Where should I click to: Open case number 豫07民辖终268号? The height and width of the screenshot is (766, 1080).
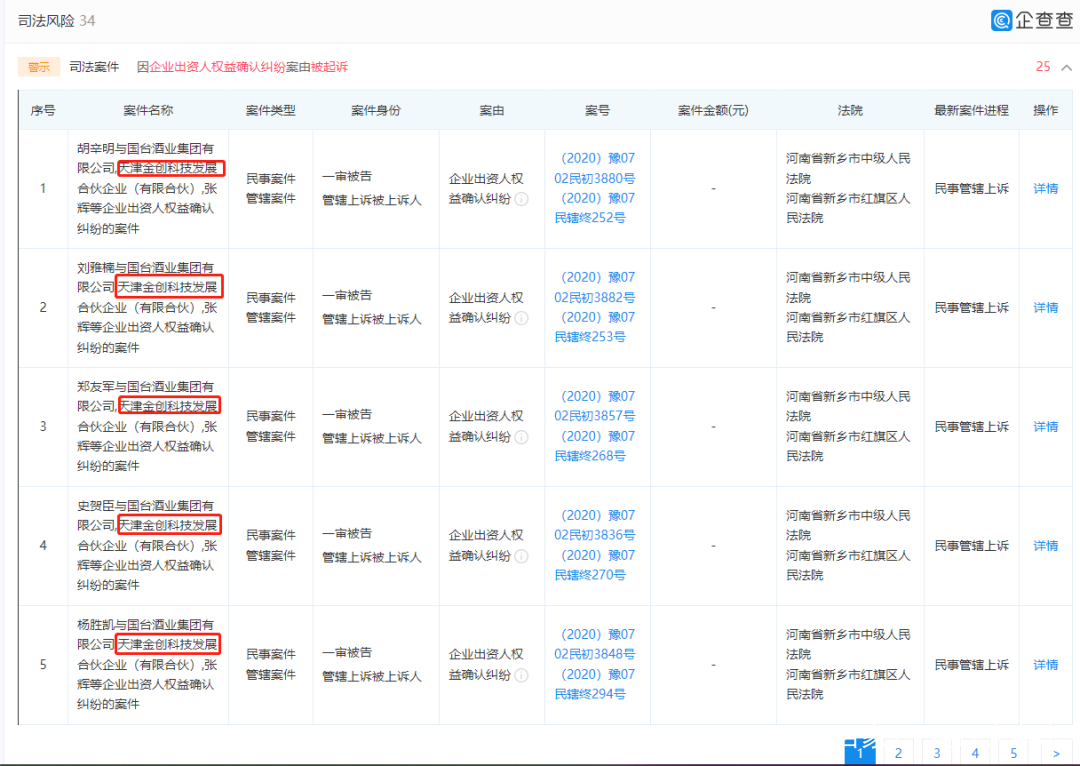coord(595,446)
